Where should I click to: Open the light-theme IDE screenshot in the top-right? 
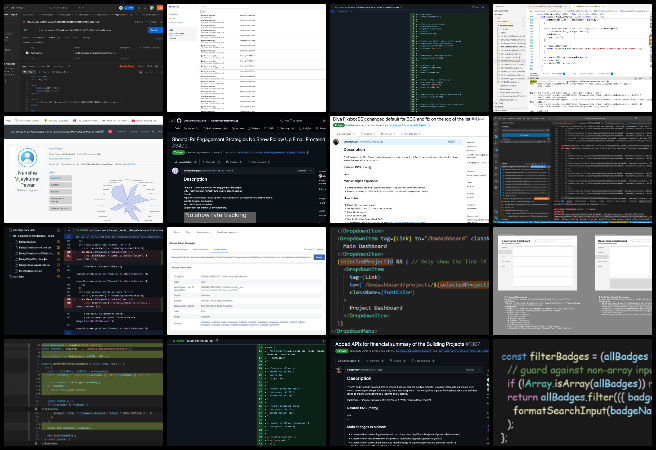click(x=574, y=55)
